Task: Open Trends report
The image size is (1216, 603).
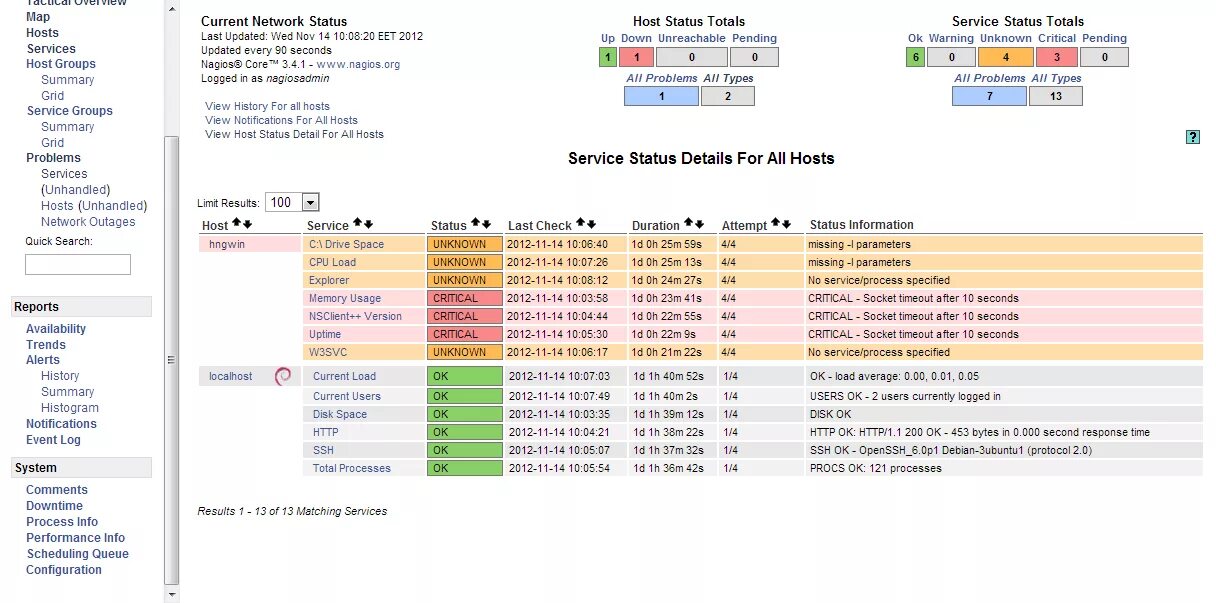Action: pos(46,345)
